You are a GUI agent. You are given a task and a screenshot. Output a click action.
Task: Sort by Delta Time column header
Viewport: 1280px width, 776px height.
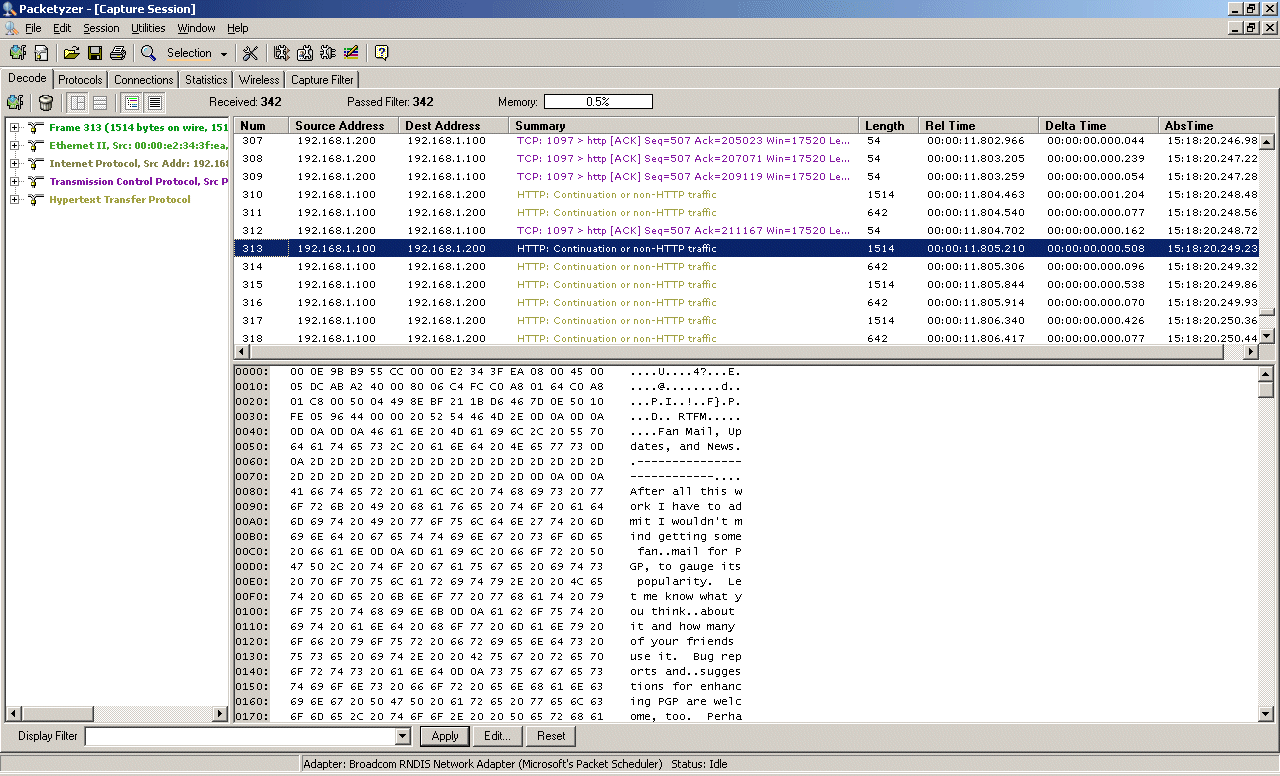pyautogui.click(x=1098, y=126)
